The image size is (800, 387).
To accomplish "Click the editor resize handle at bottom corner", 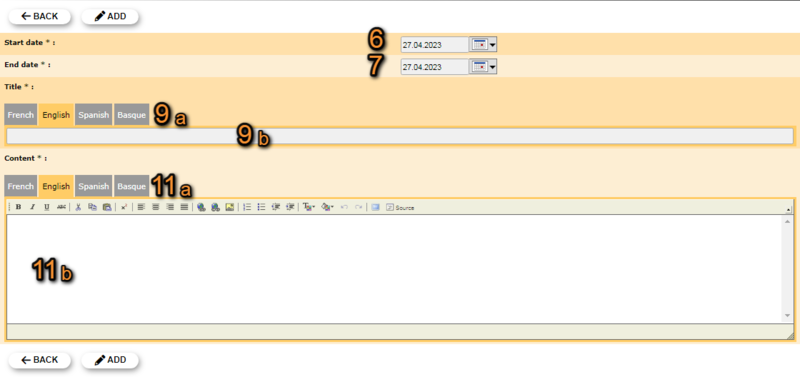I will [790, 336].
